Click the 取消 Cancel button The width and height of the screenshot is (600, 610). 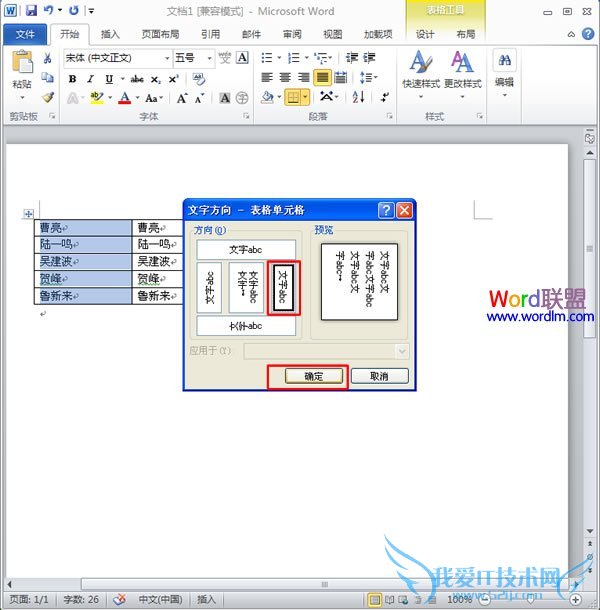[379, 376]
